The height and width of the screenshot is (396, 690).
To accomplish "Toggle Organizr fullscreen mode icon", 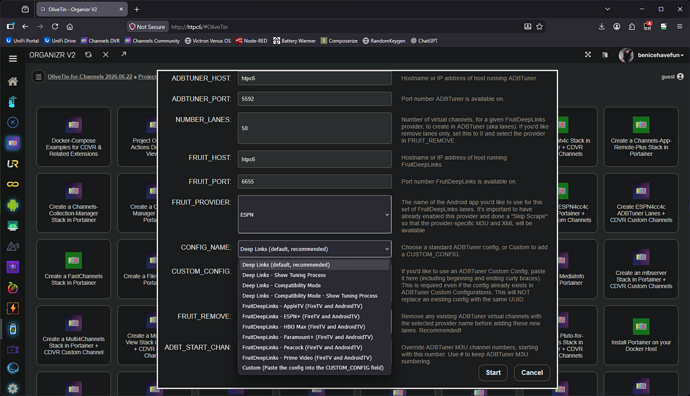I will pos(588,55).
